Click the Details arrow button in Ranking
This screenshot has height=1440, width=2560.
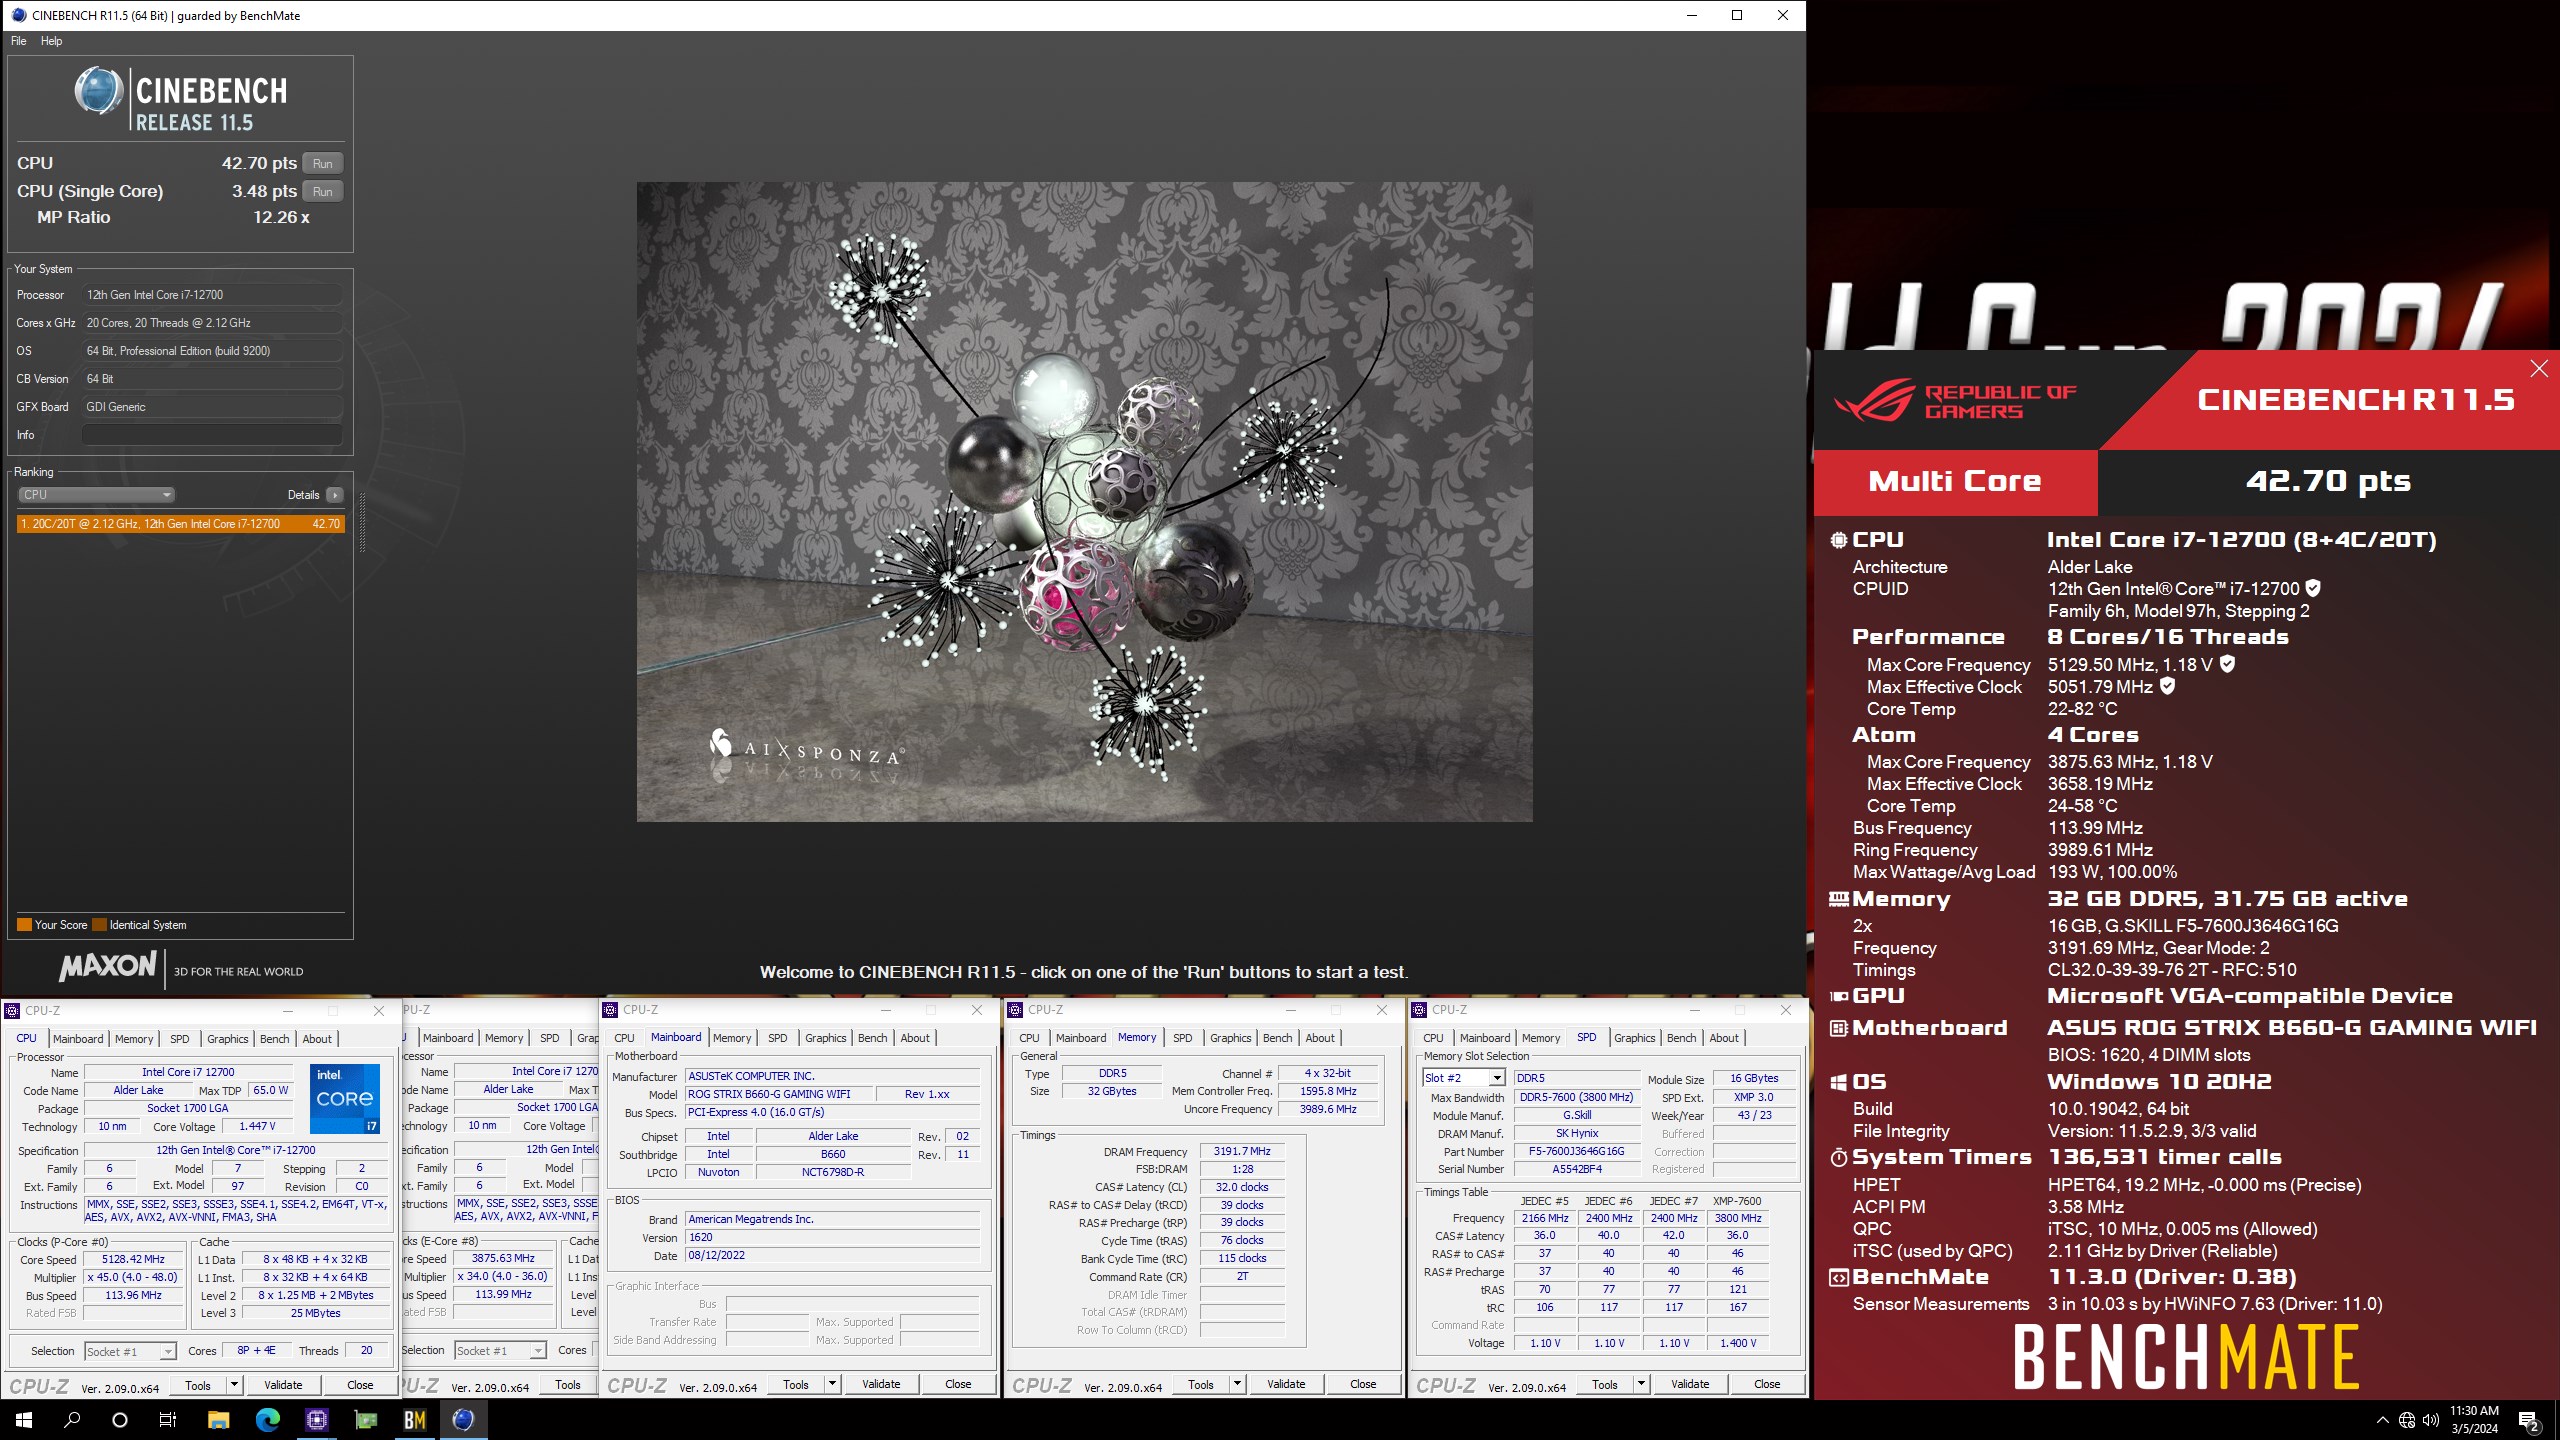[x=335, y=495]
